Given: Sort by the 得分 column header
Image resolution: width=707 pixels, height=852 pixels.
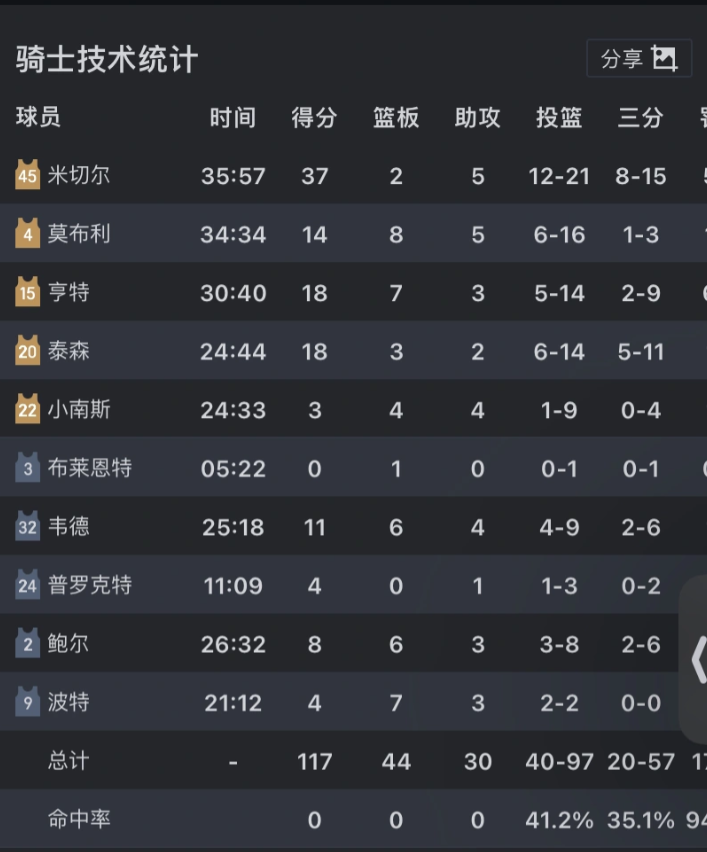Looking at the screenshot, I should click(x=314, y=118).
